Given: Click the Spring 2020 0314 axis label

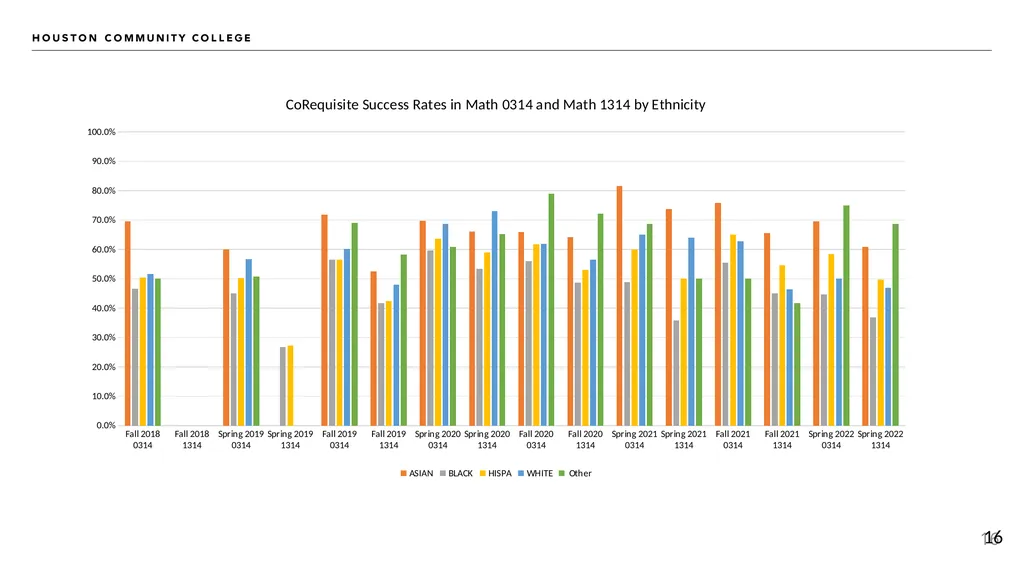Looking at the screenshot, I should 438,440.
